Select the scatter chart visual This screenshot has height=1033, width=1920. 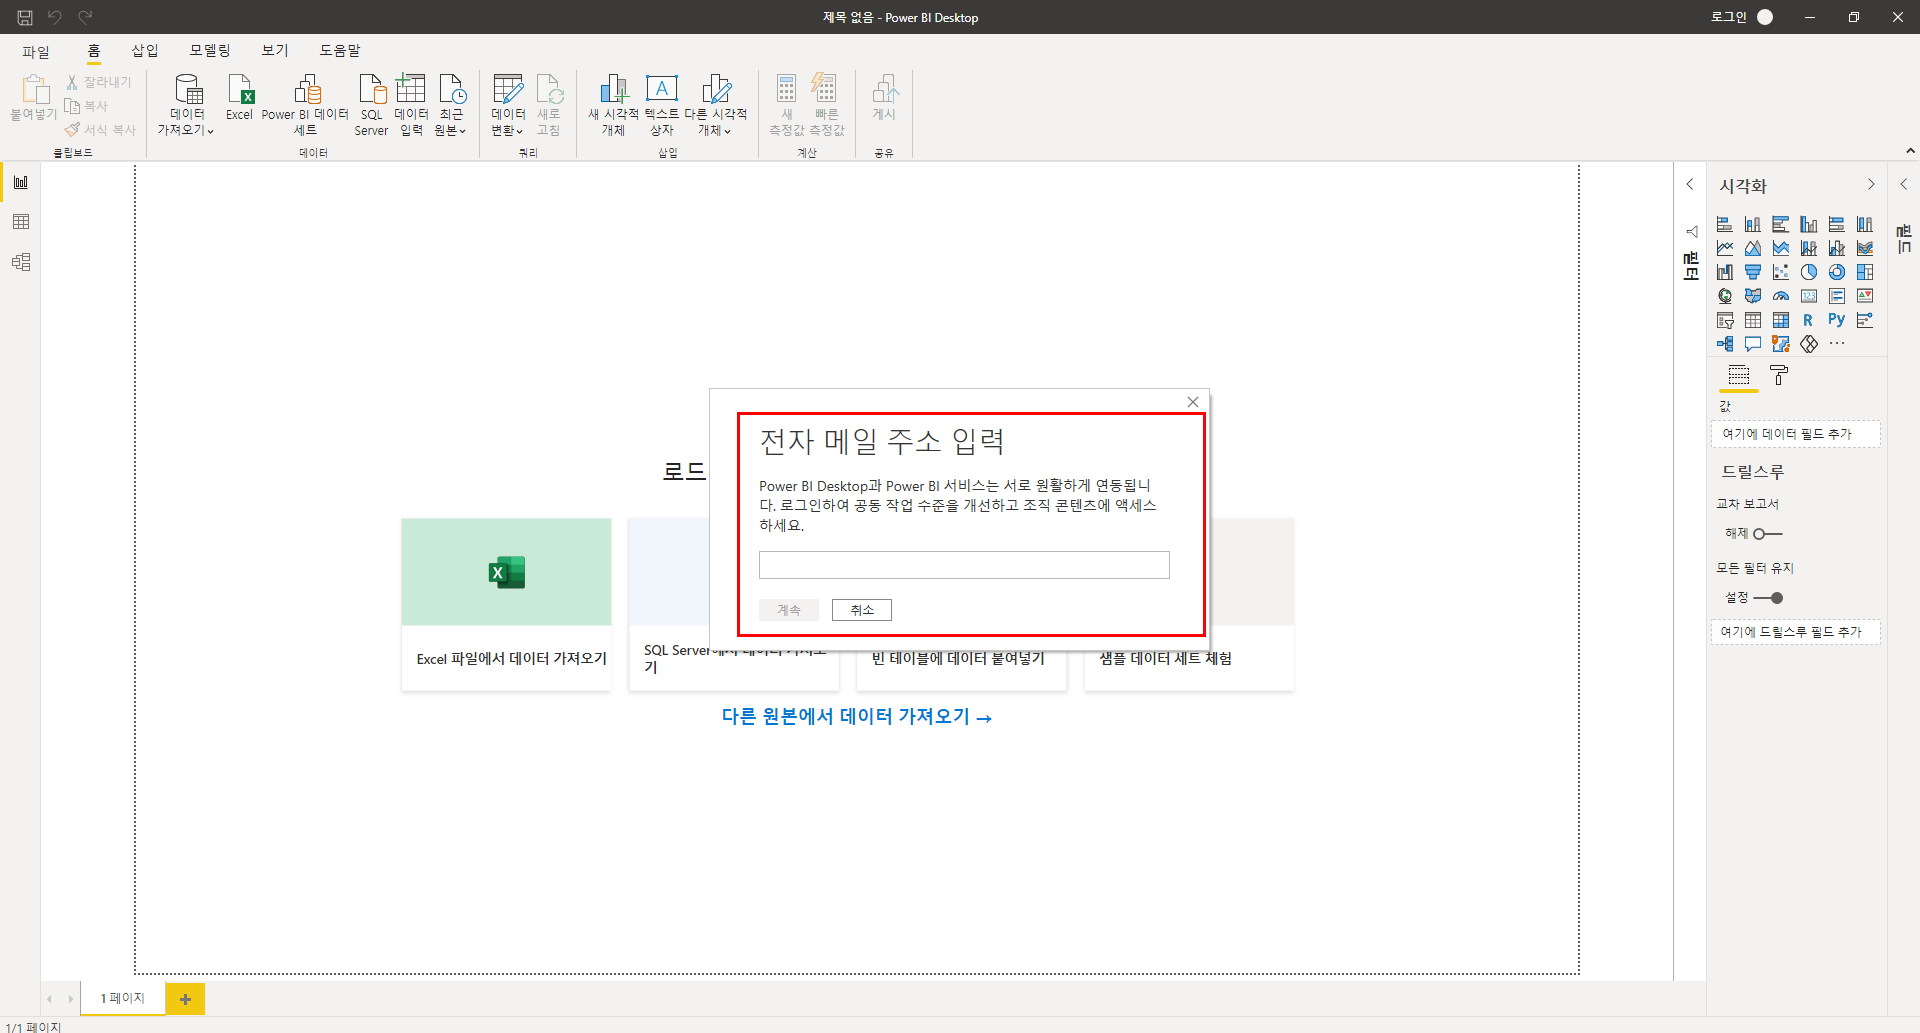coord(1781,272)
